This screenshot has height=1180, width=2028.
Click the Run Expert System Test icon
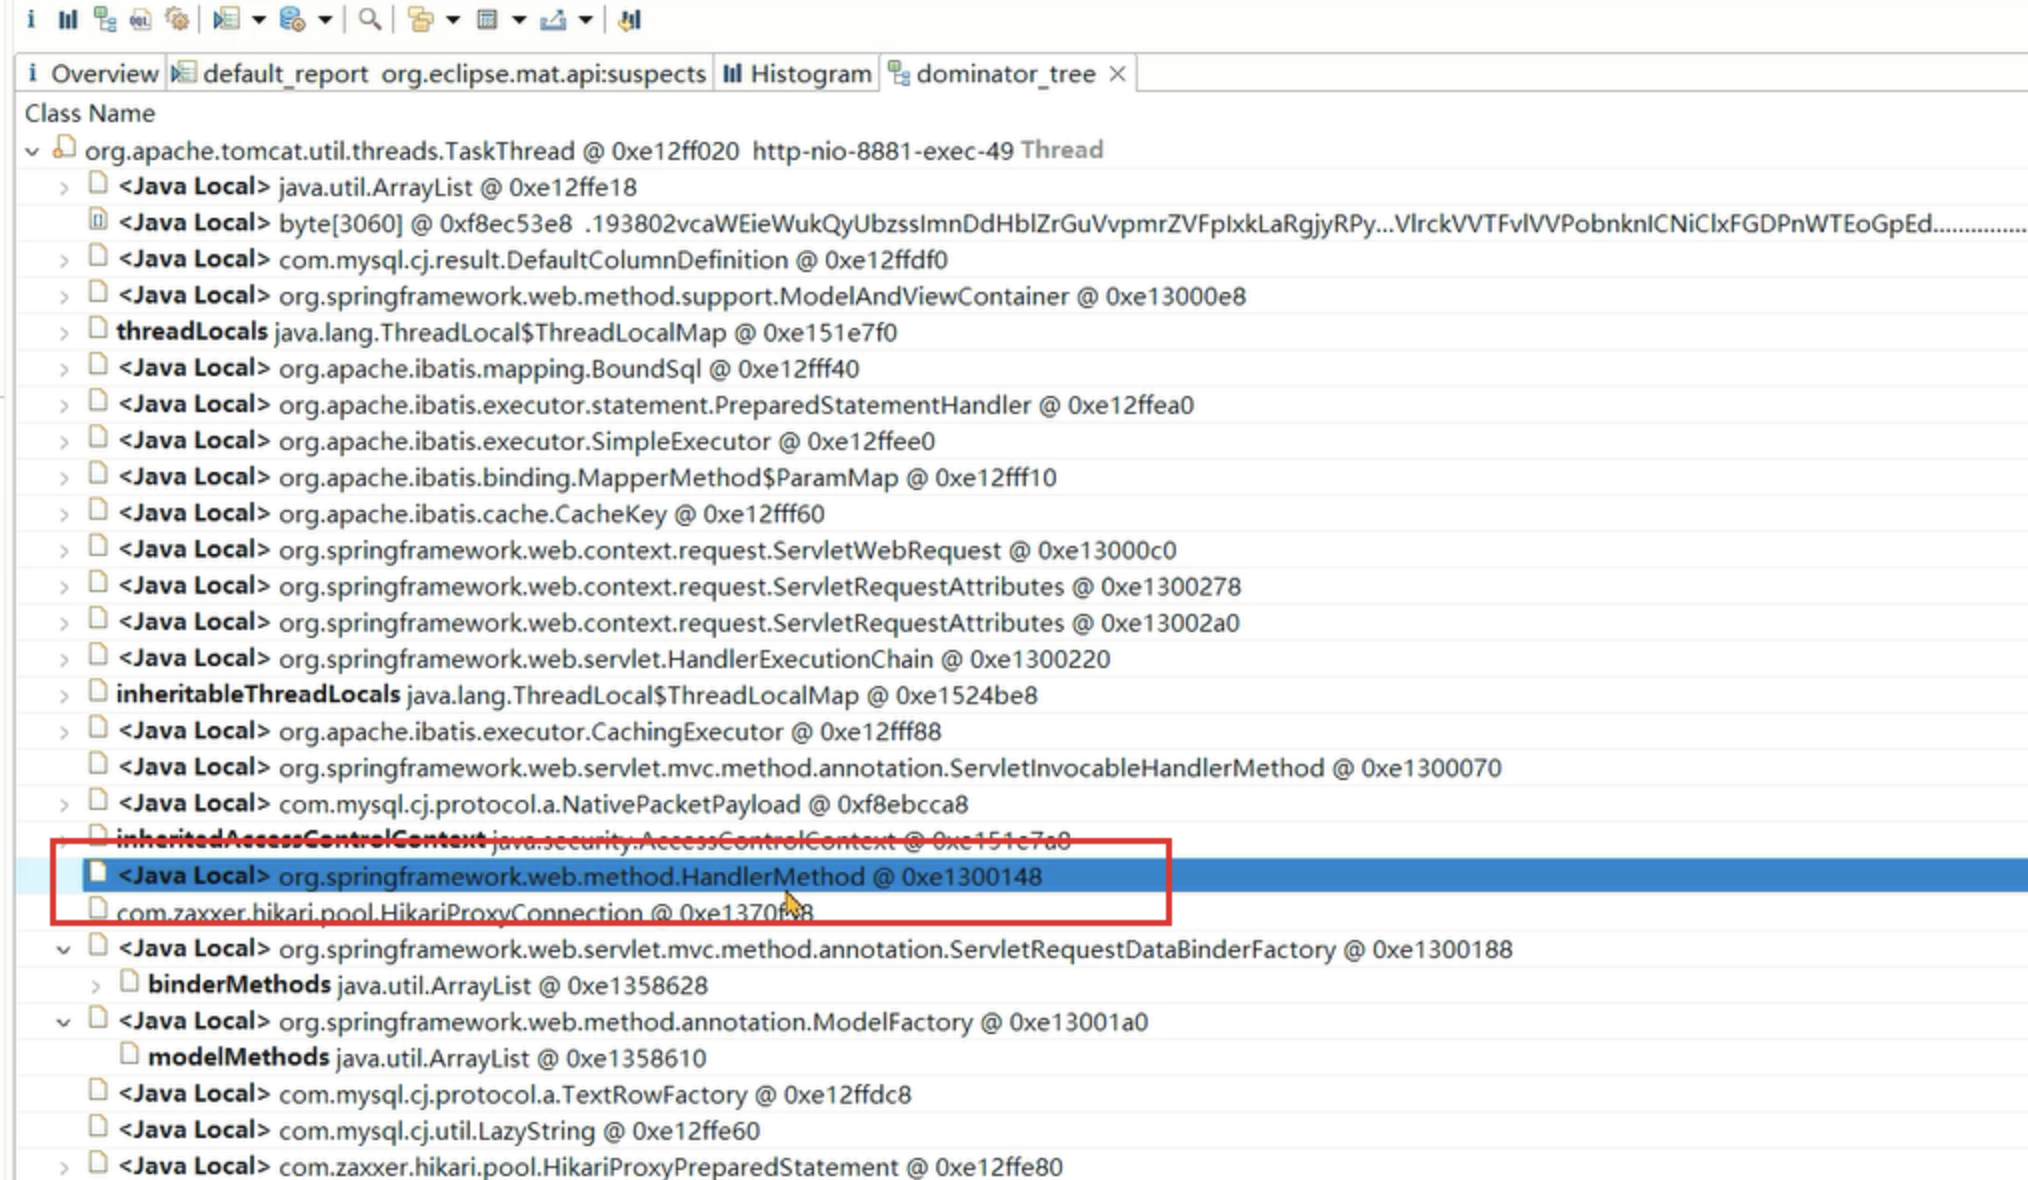click(227, 19)
